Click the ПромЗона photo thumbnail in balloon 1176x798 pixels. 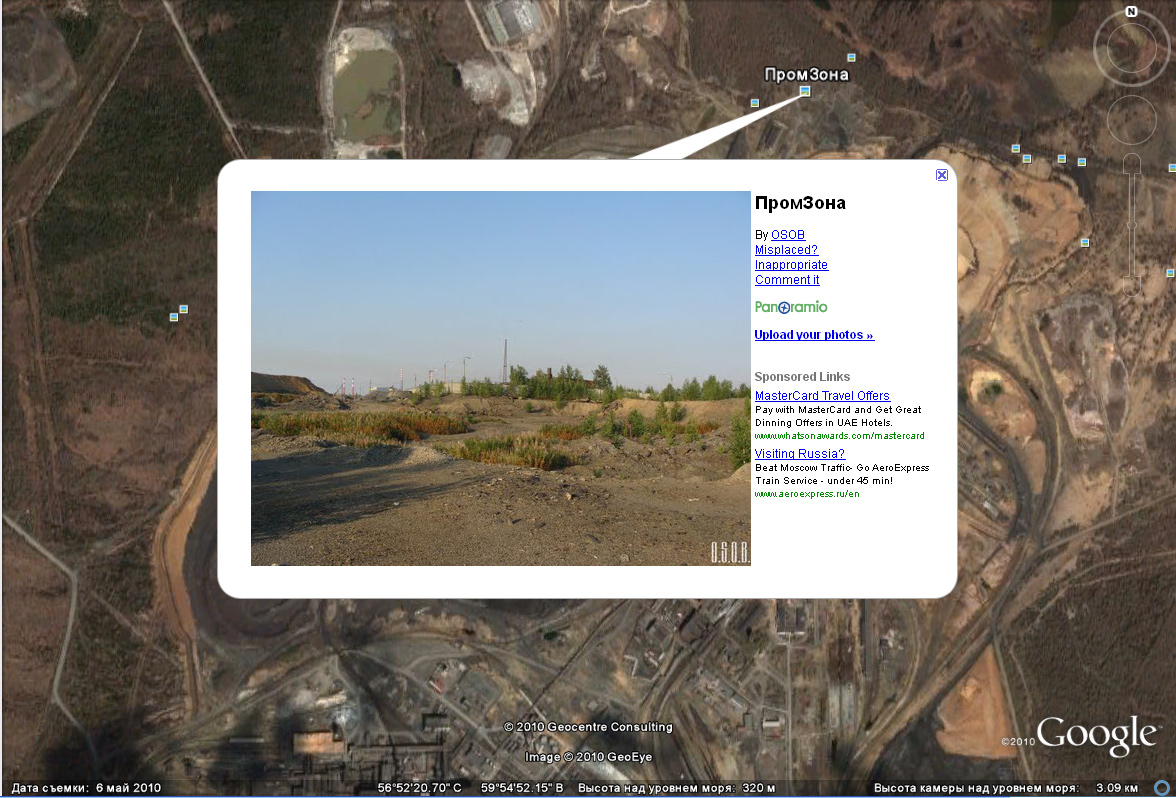(x=500, y=378)
